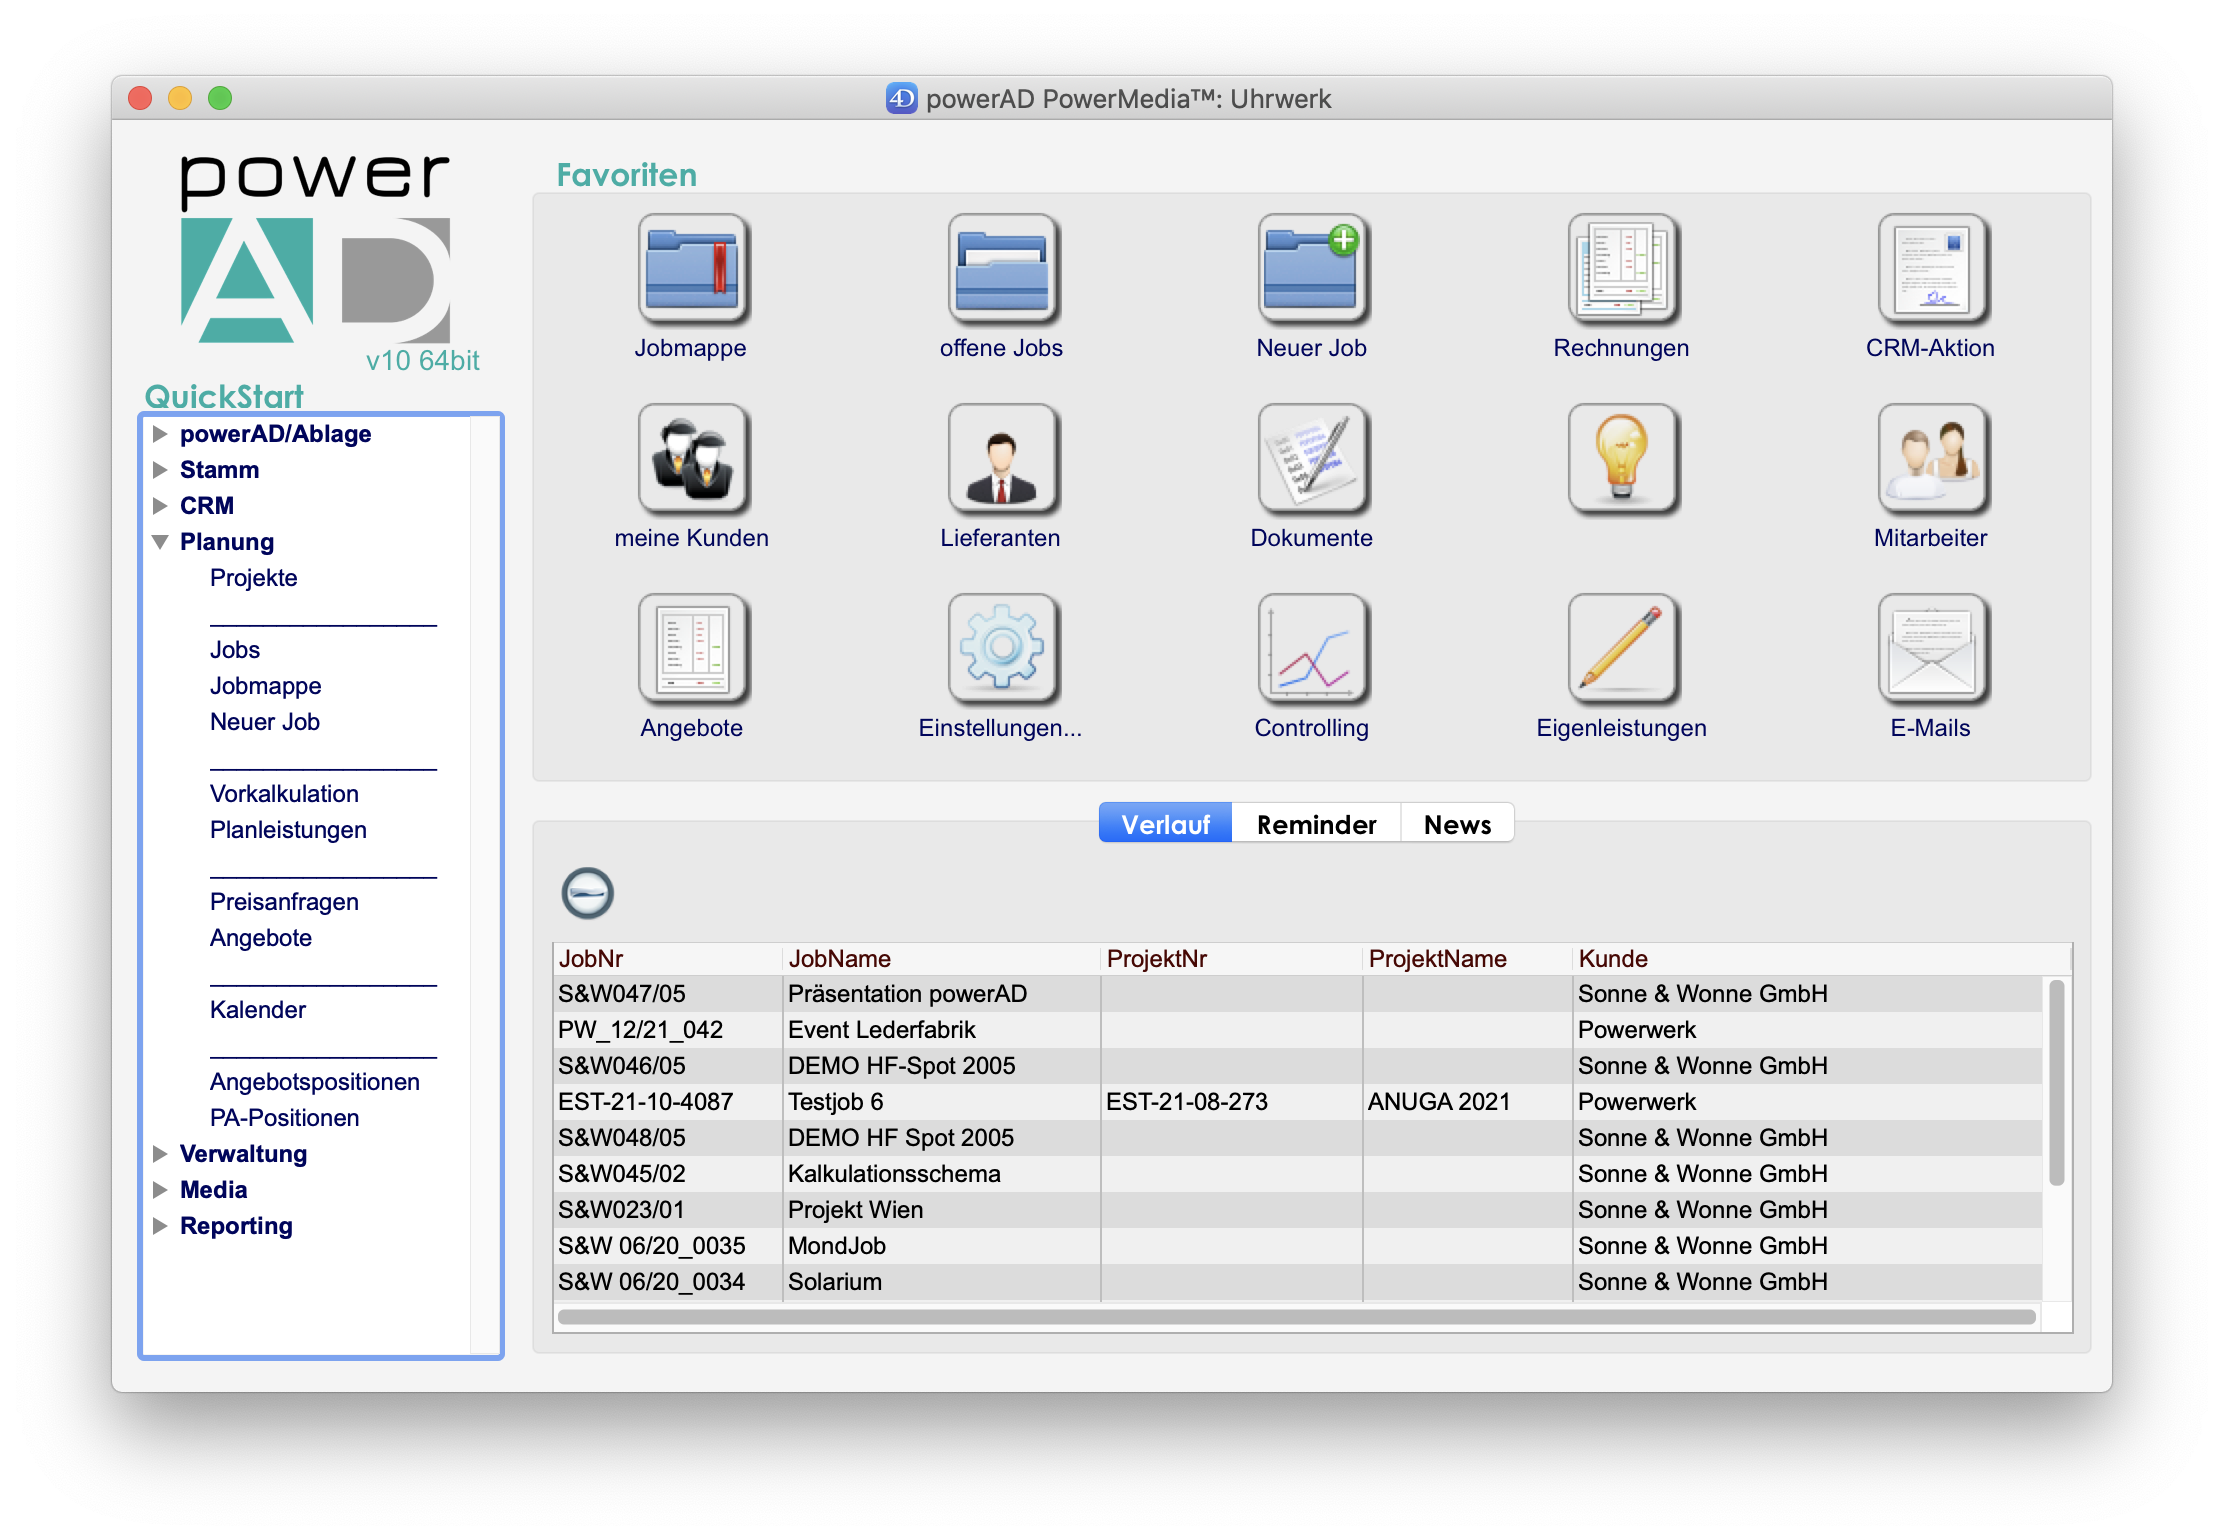Click the round minus icon above the history table
2224x1540 pixels.
point(587,893)
